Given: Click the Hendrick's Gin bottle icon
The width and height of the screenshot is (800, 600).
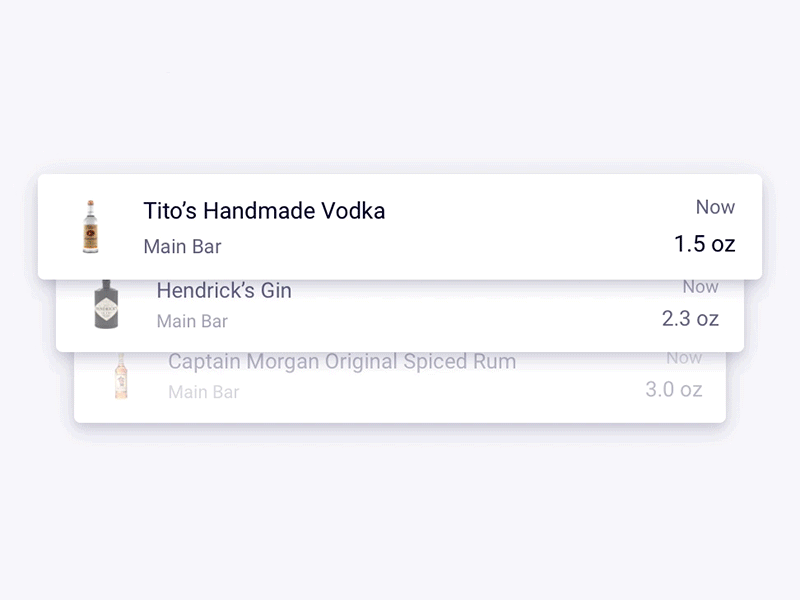Looking at the screenshot, I should click(x=106, y=304).
